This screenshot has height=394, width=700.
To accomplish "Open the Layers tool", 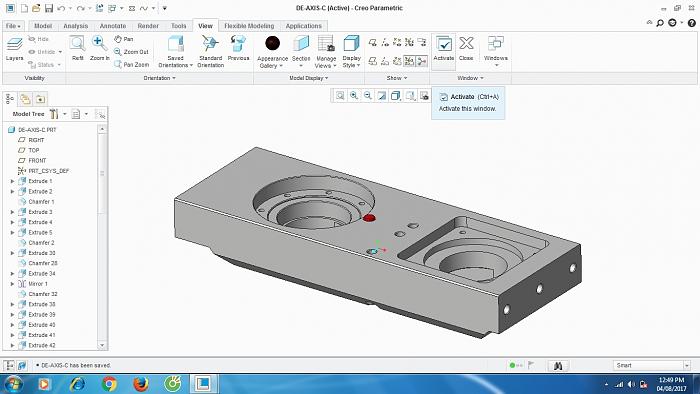I will [x=14, y=49].
